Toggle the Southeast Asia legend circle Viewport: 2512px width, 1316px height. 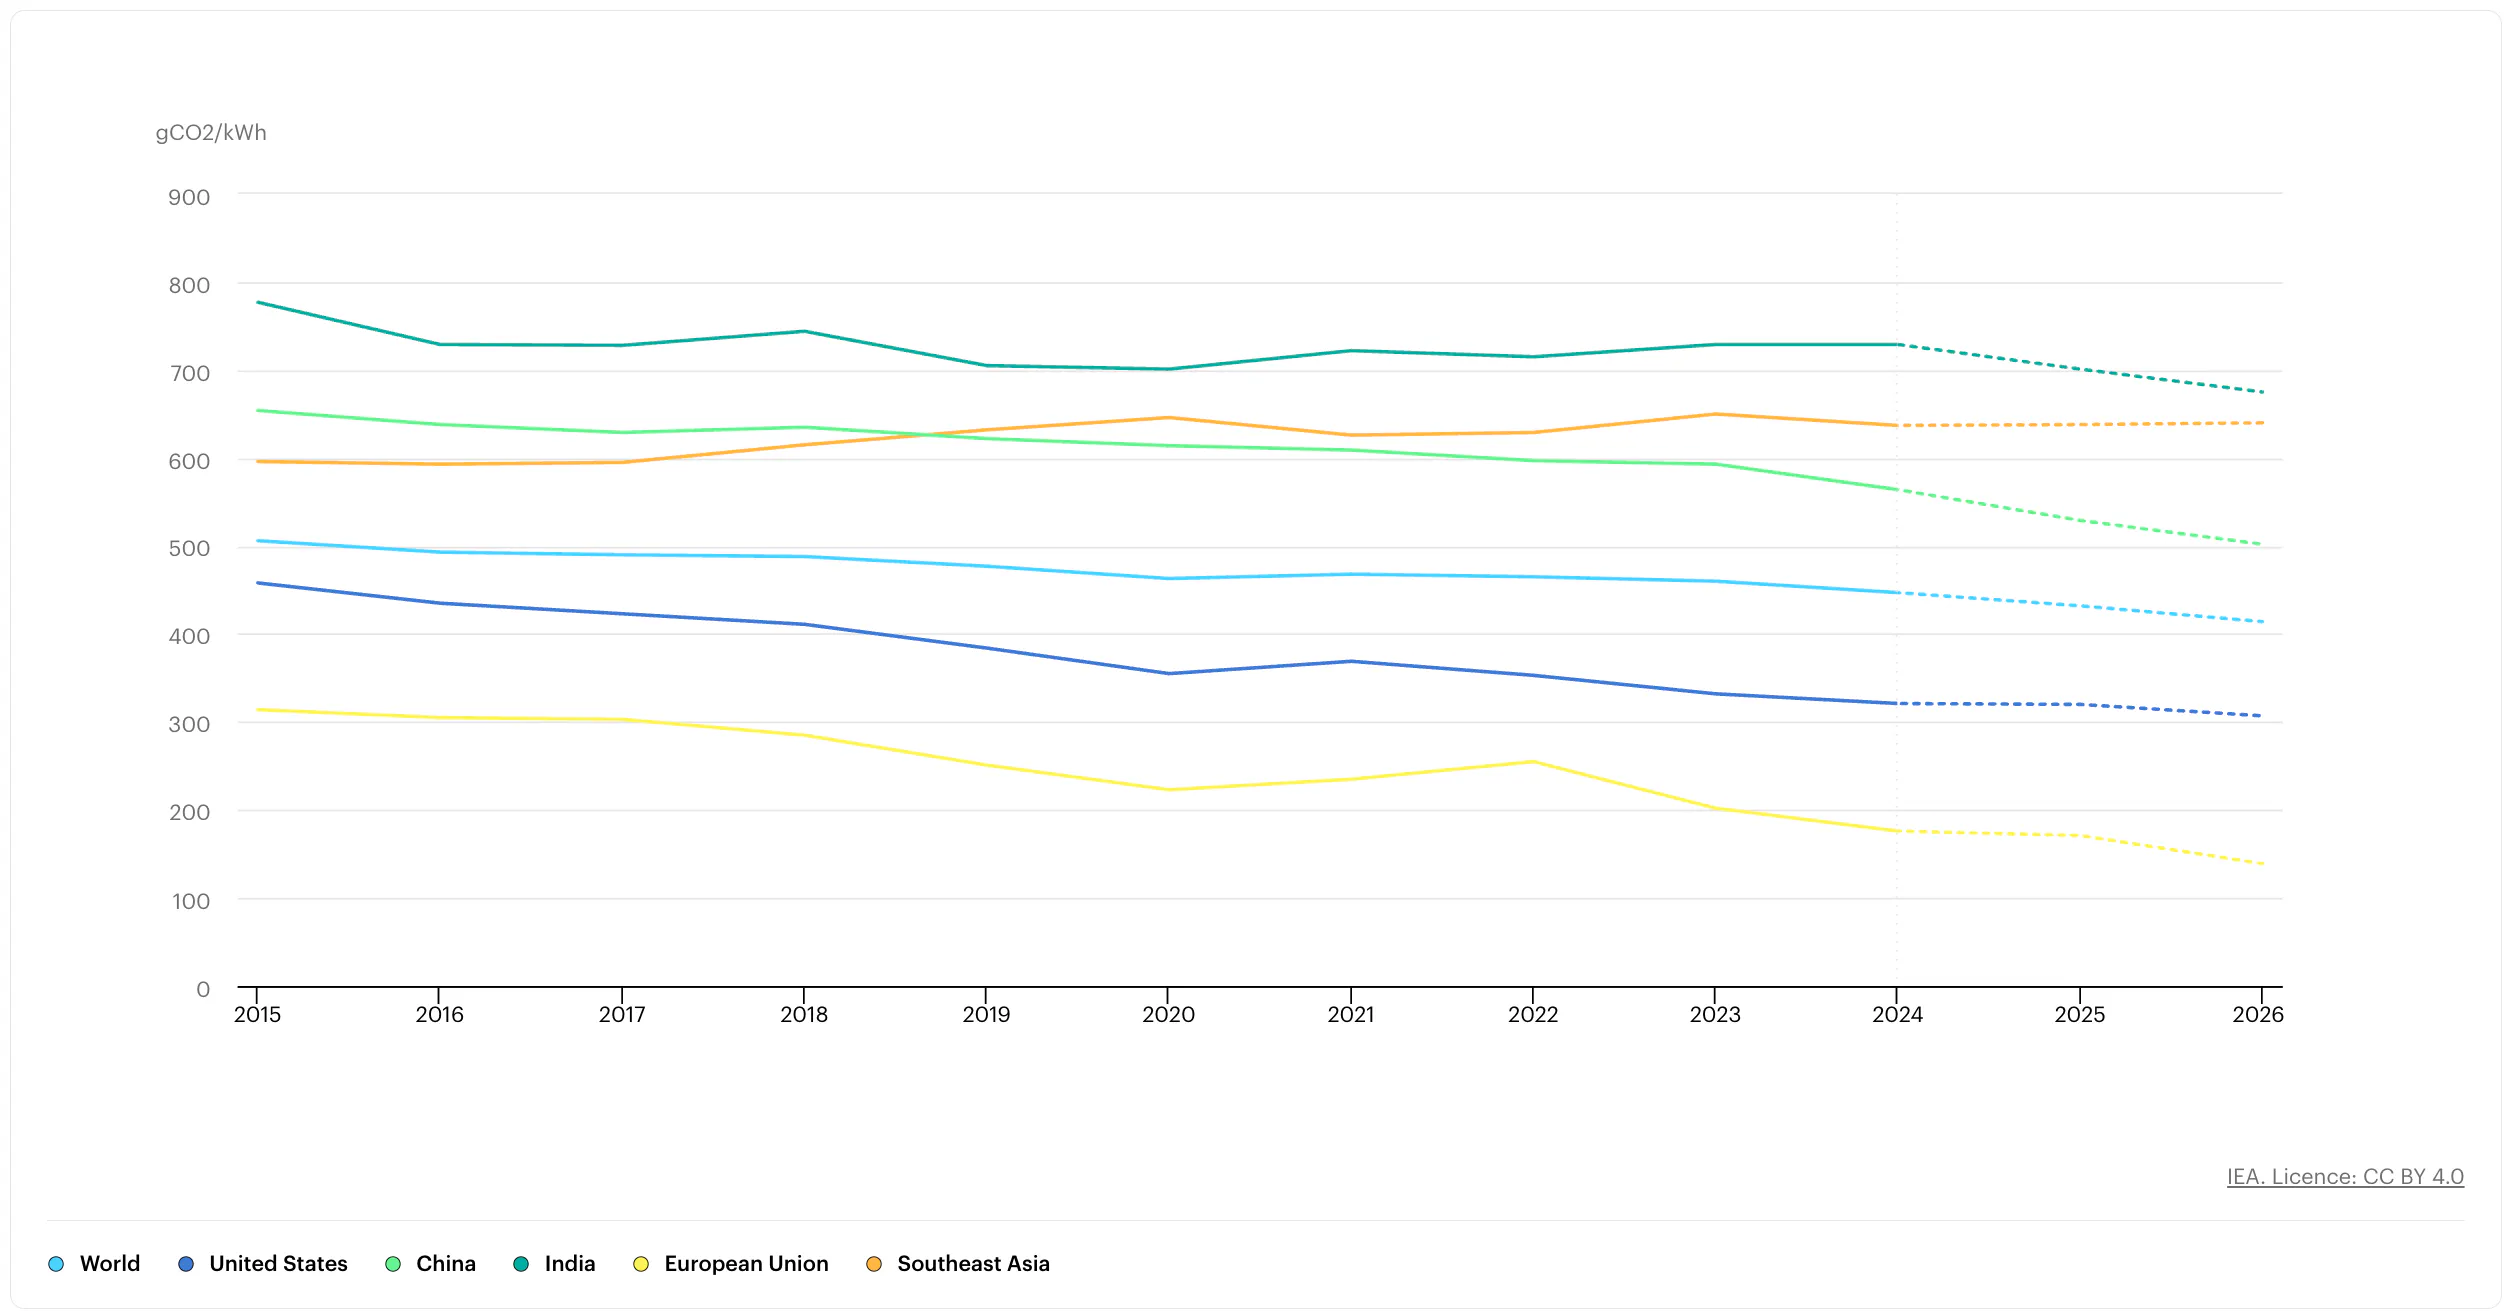[x=874, y=1264]
